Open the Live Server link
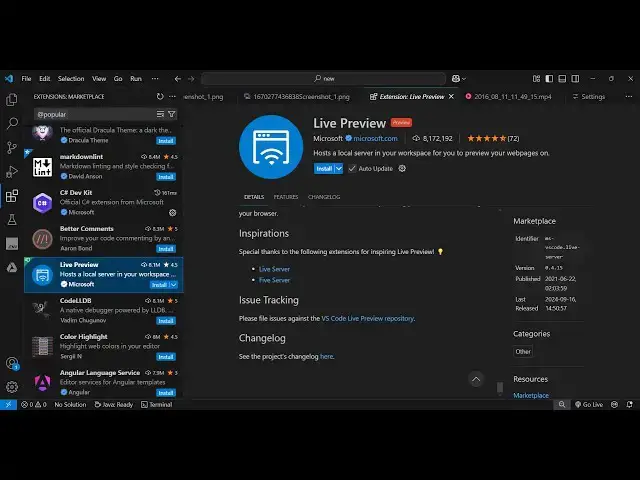Screen dimensions: 640x480 [x=274, y=269]
